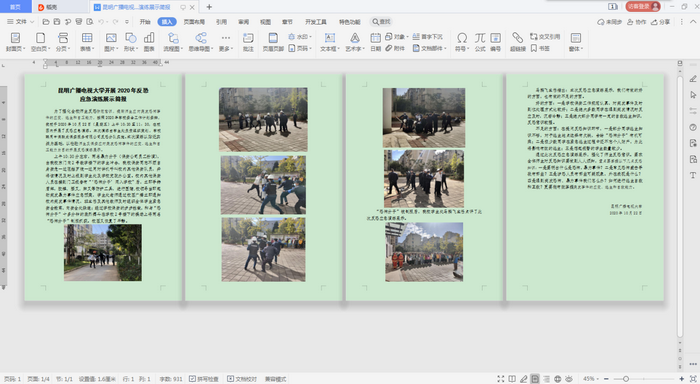The width and height of the screenshot is (700, 384).
Task: Open the object (对象) dropdown
Action: pyautogui.click(x=396, y=37)
